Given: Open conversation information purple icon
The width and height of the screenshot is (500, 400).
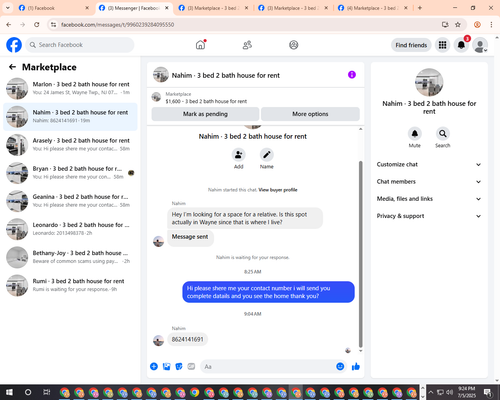Looking at the screenshot, I should 352,75.
